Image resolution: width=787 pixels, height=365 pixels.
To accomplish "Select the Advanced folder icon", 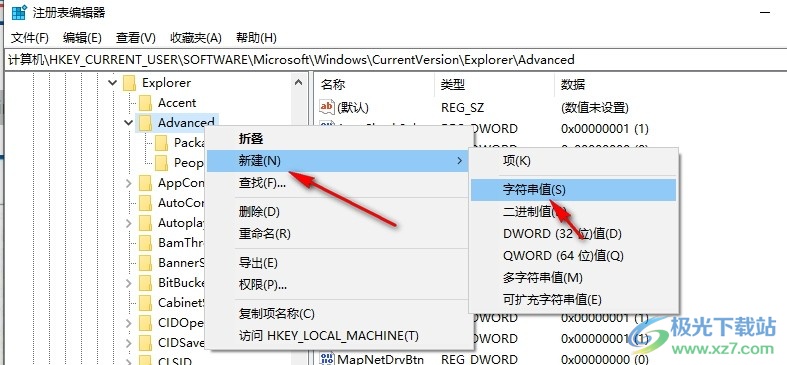I will click(146, 123).
